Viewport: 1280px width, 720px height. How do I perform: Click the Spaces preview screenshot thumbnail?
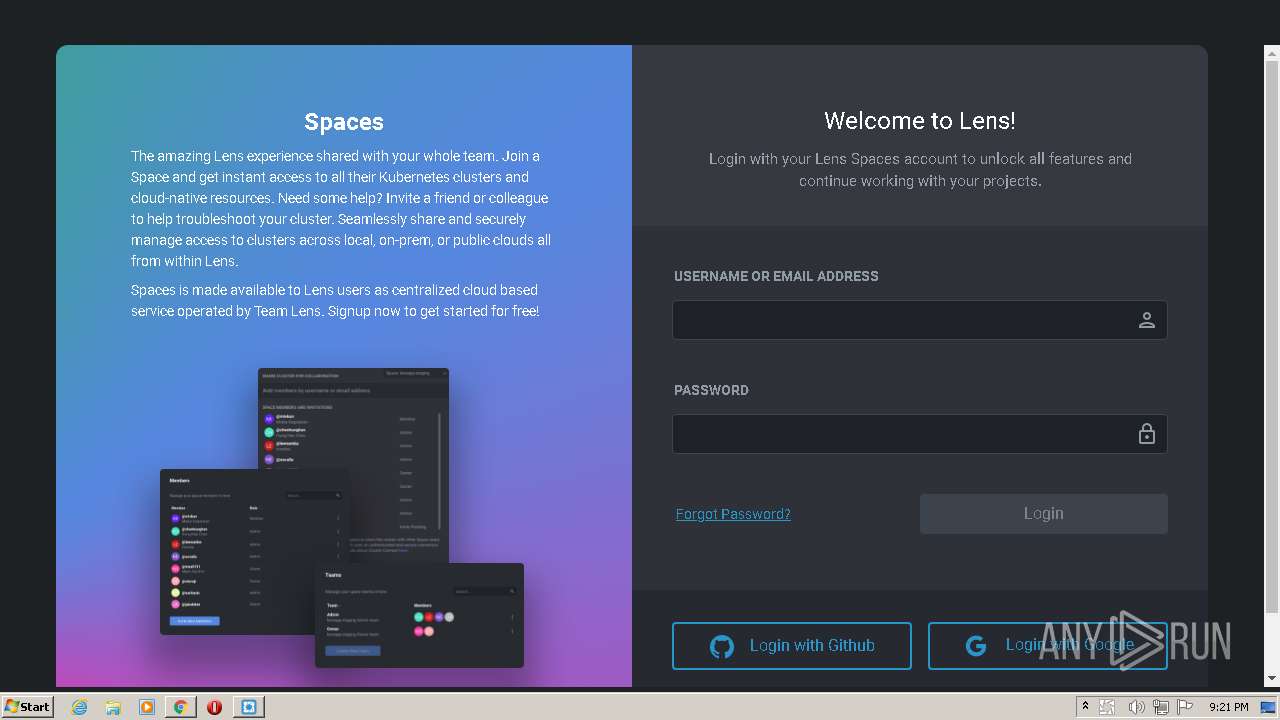(x=342, y=518)
